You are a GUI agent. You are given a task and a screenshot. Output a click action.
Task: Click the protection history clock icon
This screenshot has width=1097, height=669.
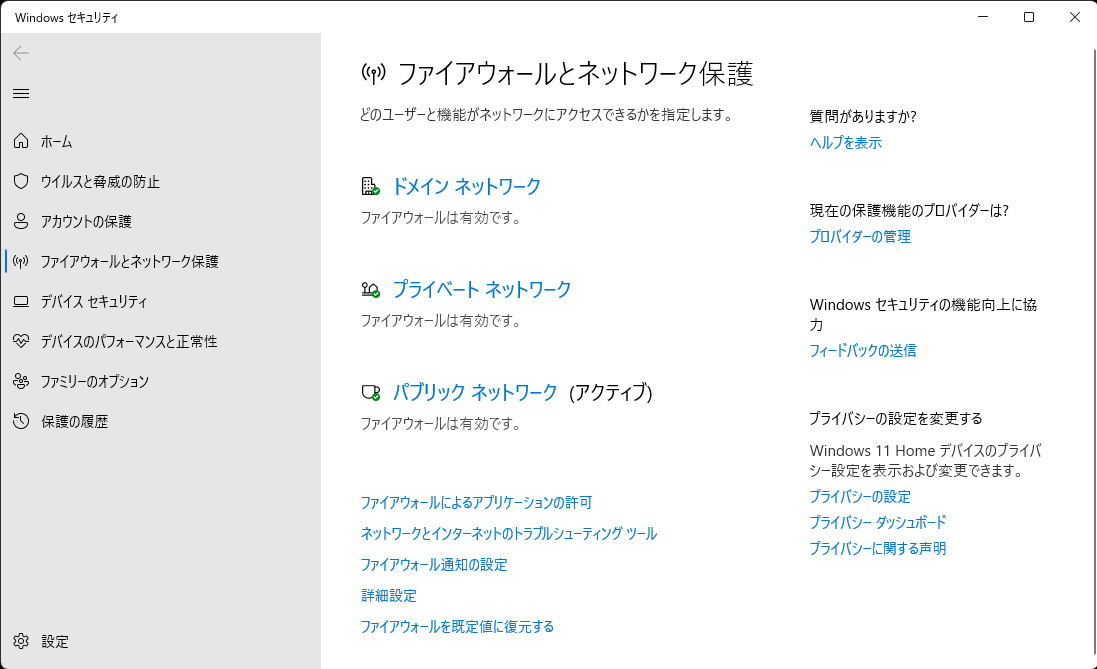point(21,422)
